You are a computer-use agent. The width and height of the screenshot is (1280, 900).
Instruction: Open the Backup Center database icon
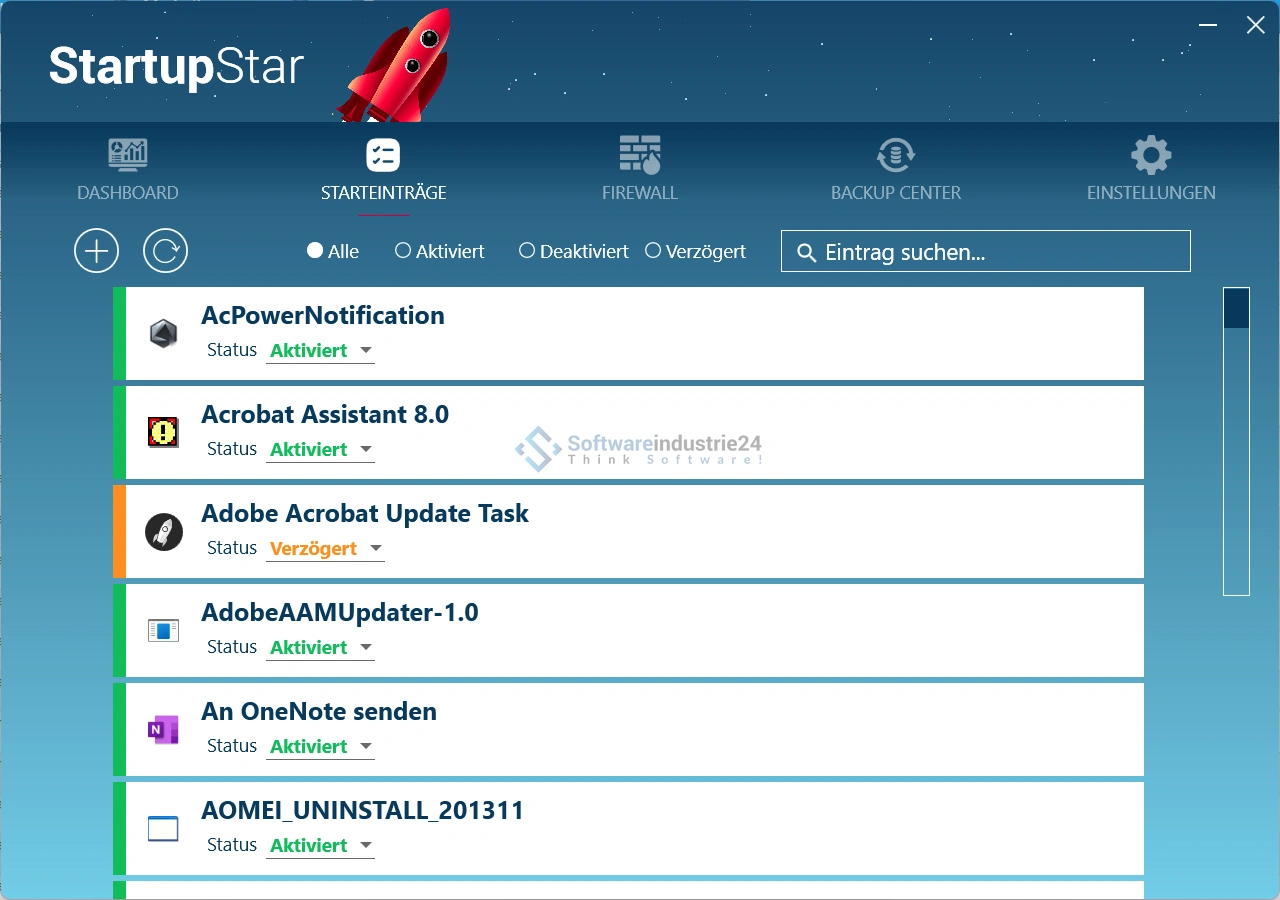[x=895, y=155]
